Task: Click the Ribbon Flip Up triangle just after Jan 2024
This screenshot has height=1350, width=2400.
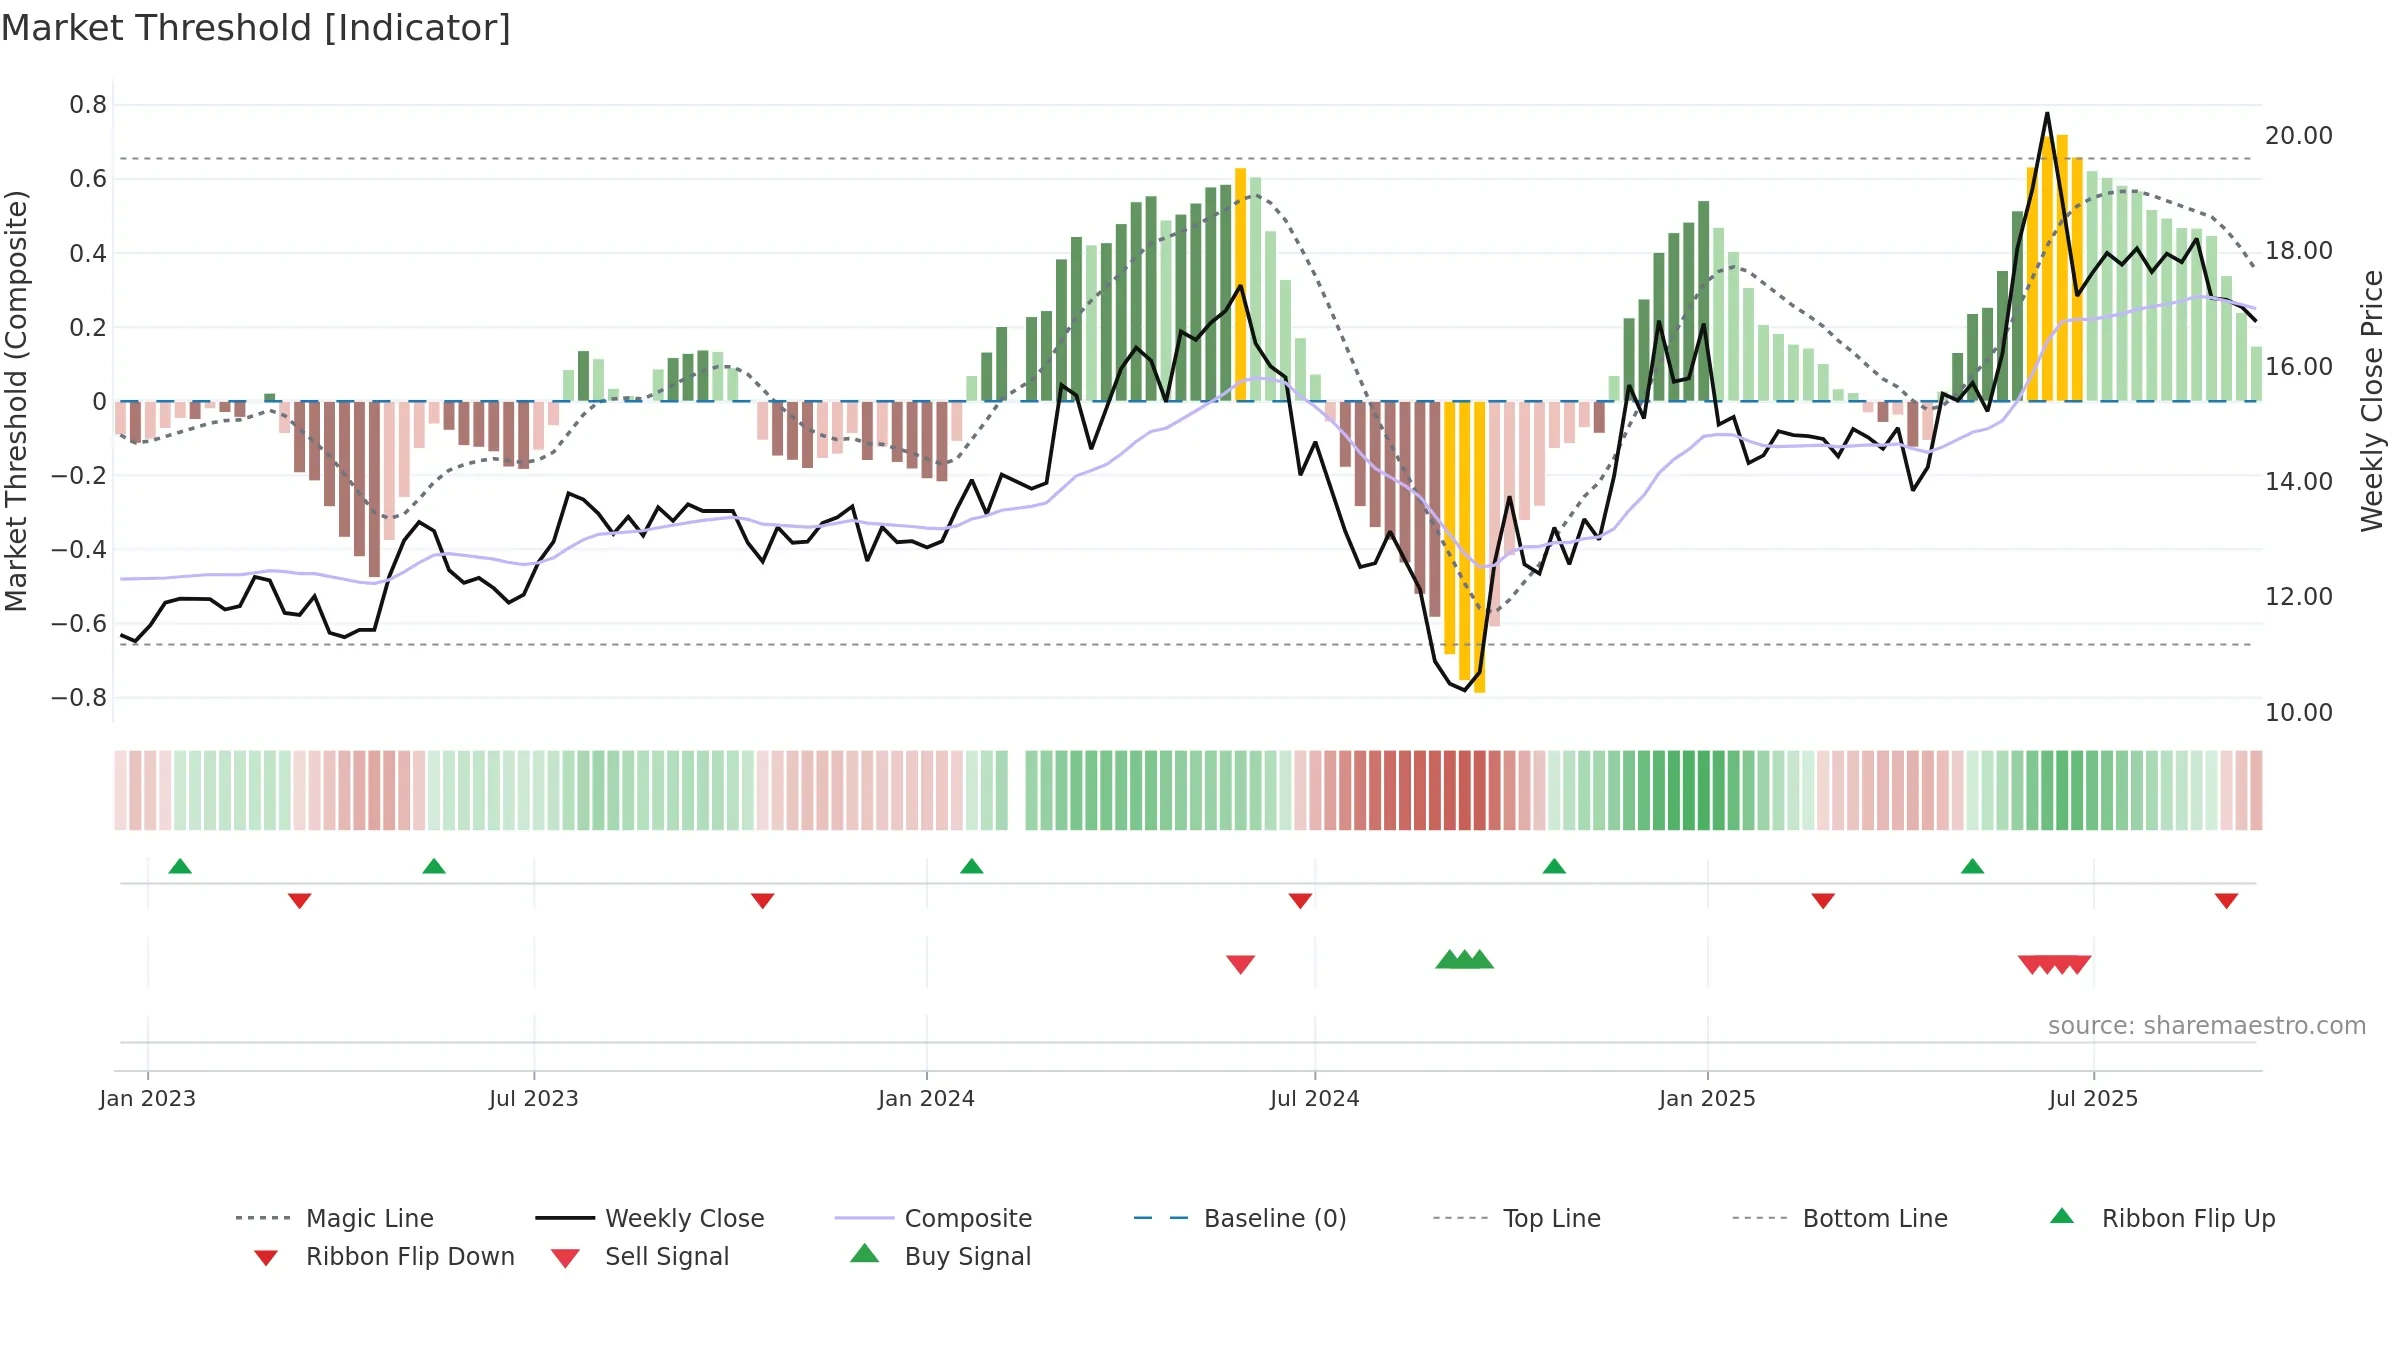Action: 972,866
